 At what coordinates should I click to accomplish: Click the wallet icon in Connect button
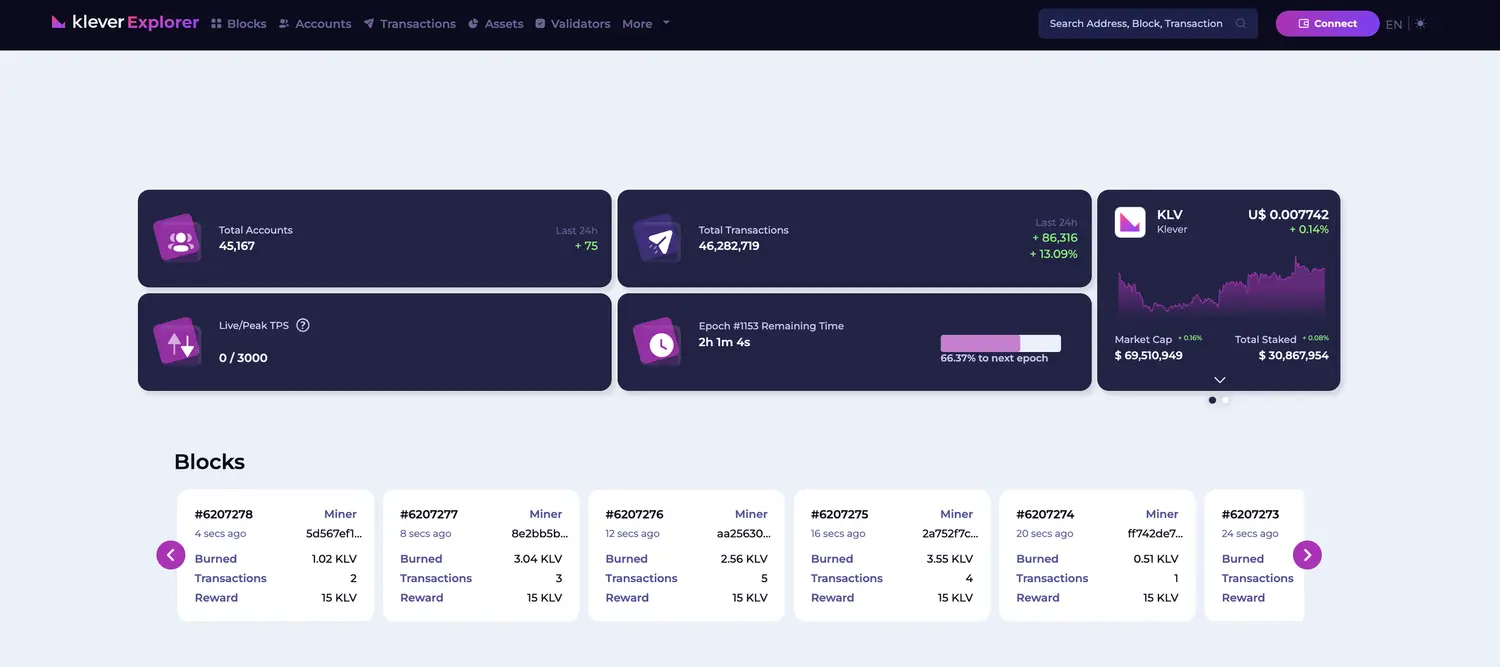1303,23
